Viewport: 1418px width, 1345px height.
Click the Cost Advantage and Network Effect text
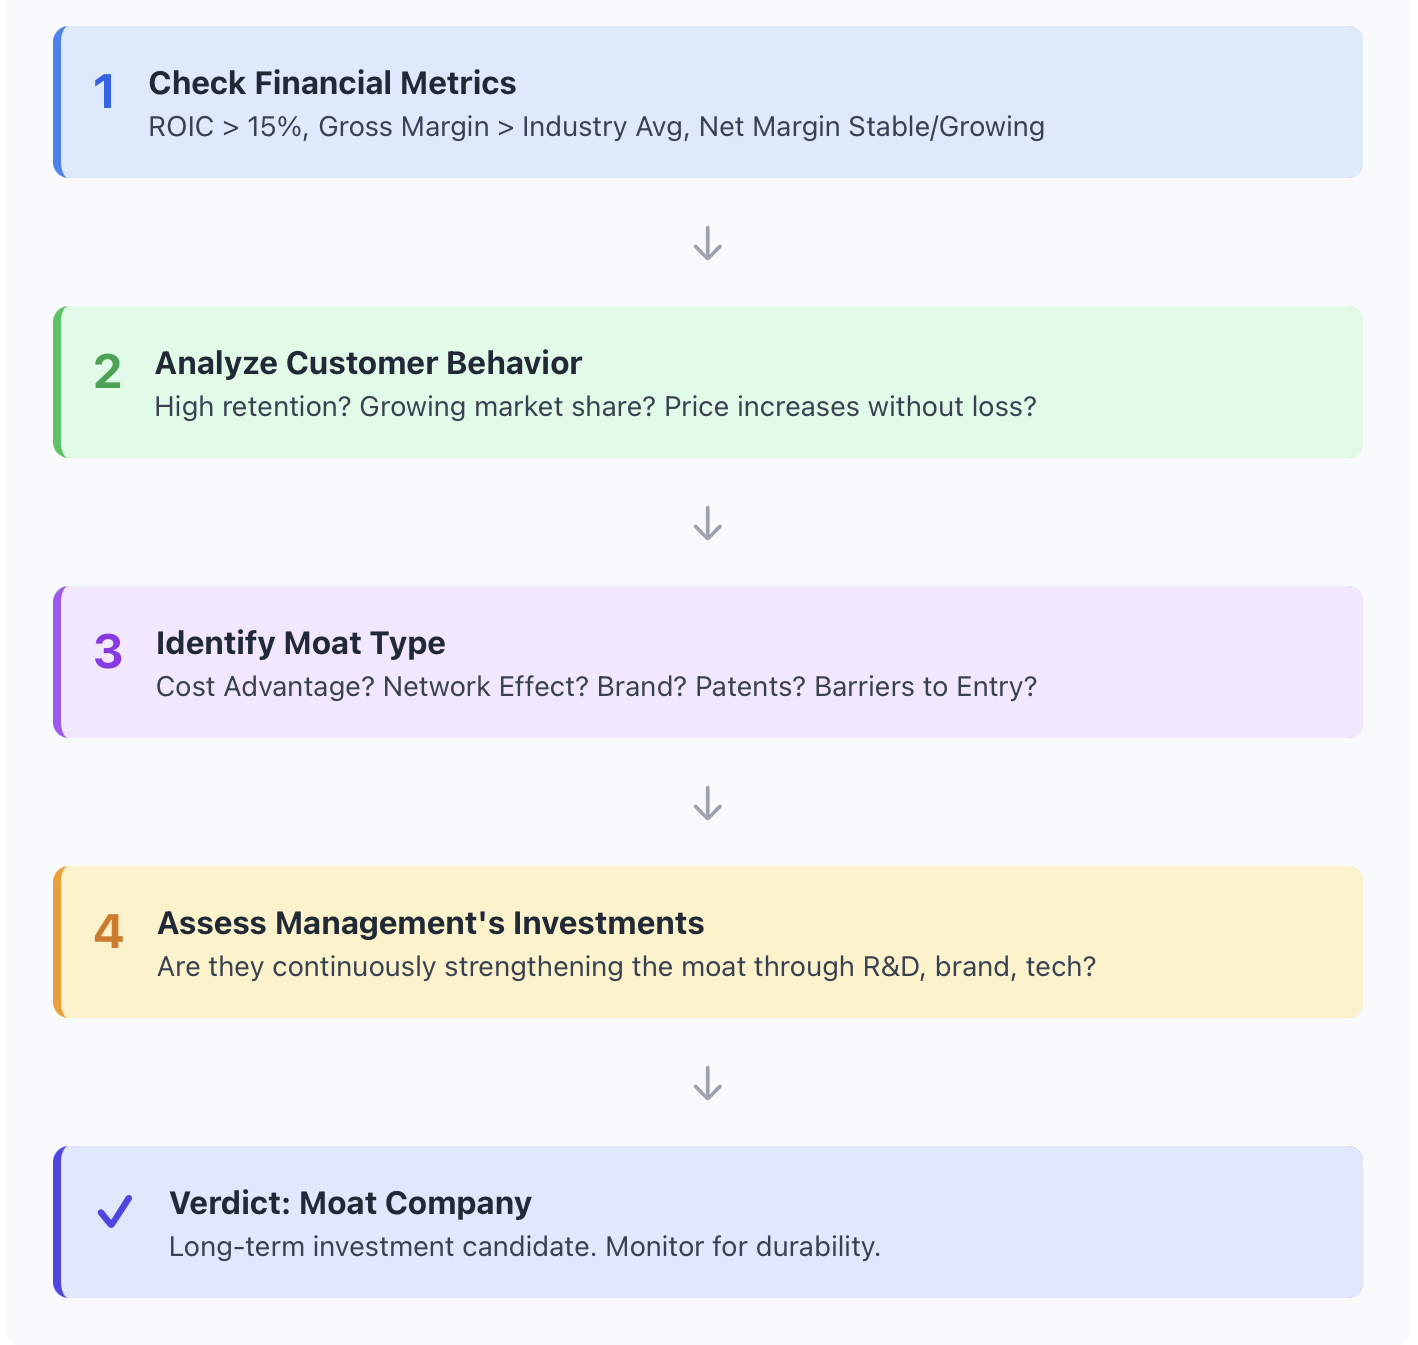tap(372, 687)
